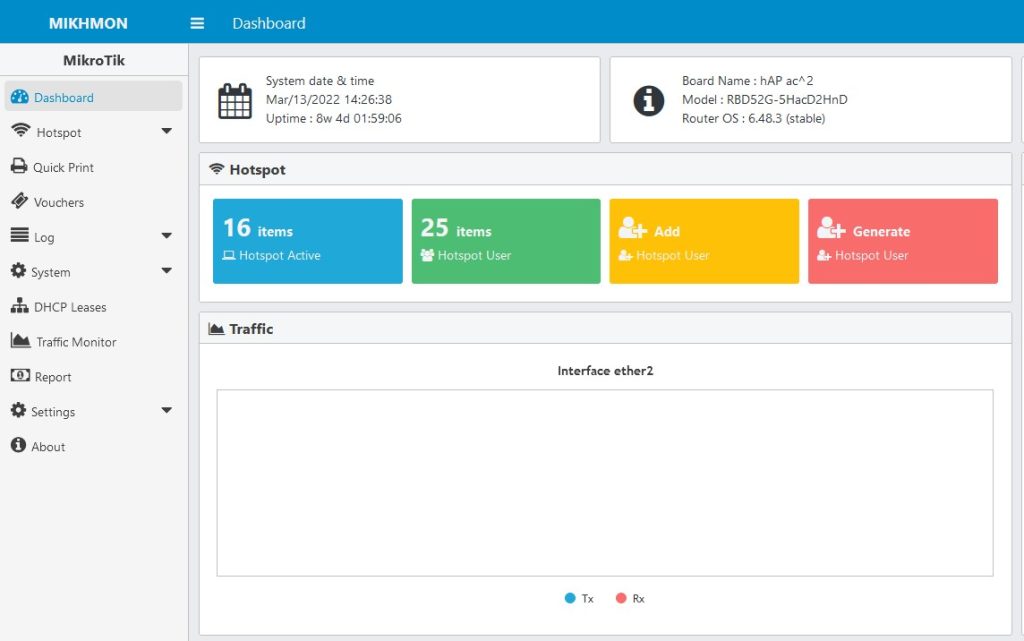Open the Add Hotspot User card
Viewport: 1024px width, 641px height.
[704, 240]
